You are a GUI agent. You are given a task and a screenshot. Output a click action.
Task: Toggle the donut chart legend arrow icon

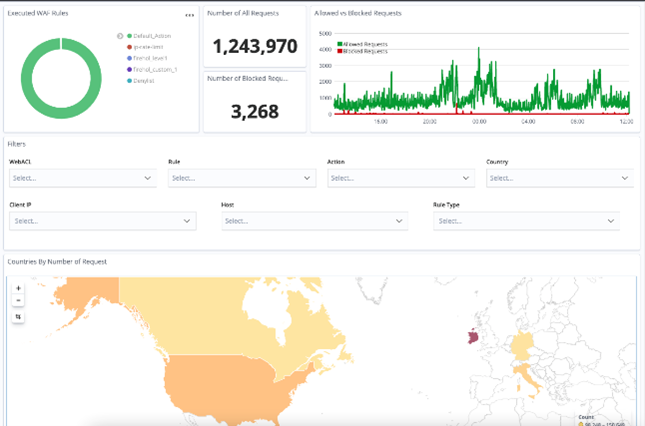coord(120,36)
